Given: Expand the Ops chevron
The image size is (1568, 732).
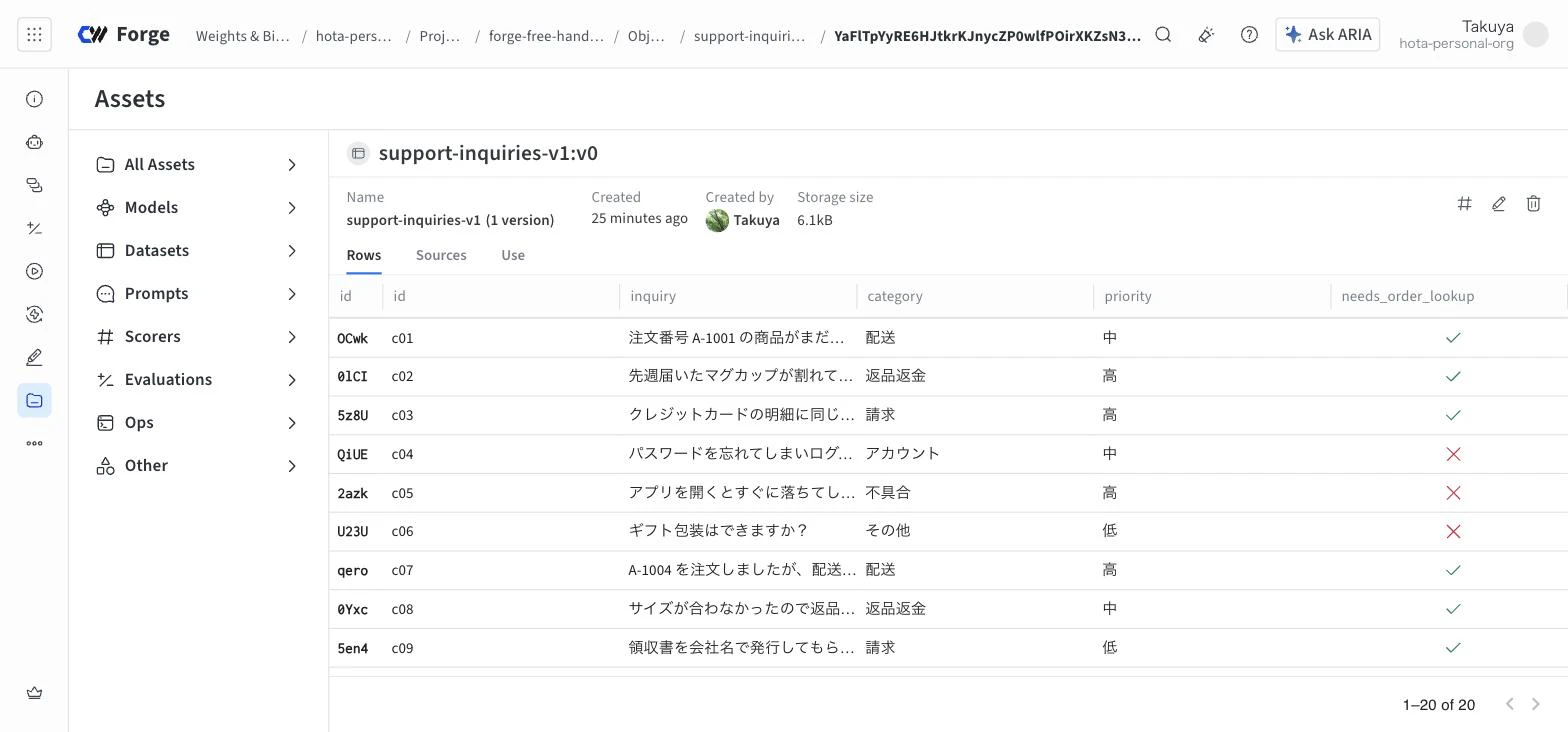Looking at the screenshot, I should (292, 423).
